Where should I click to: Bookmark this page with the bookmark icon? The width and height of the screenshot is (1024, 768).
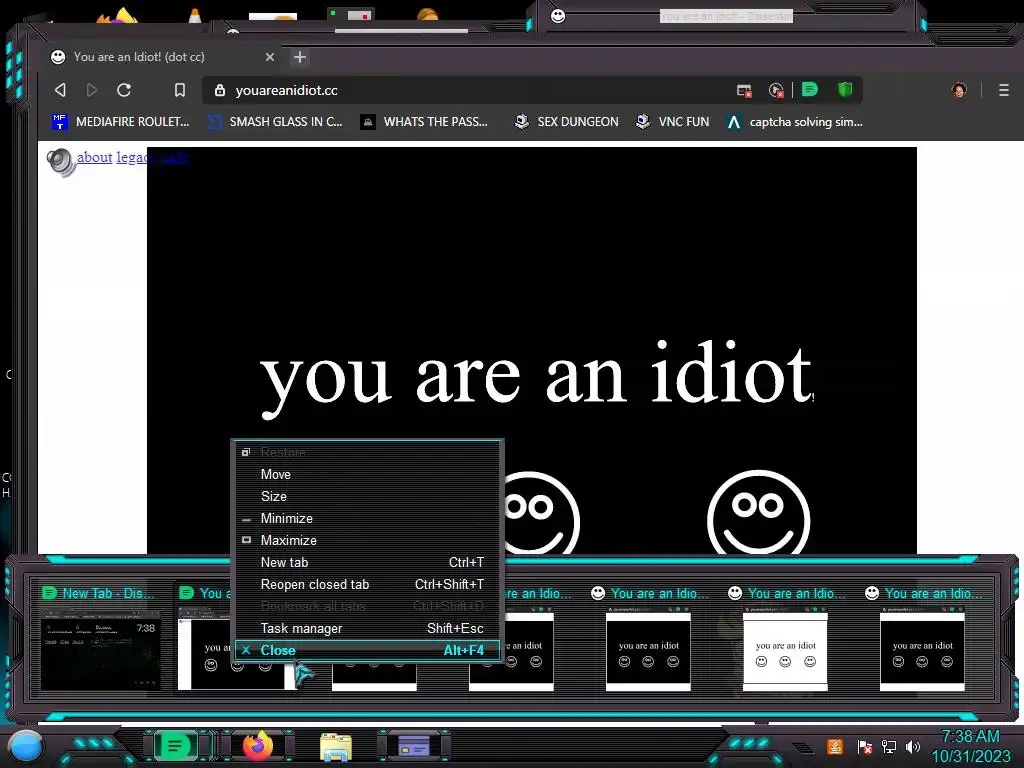pyautogui.click(x=180, y=90)
